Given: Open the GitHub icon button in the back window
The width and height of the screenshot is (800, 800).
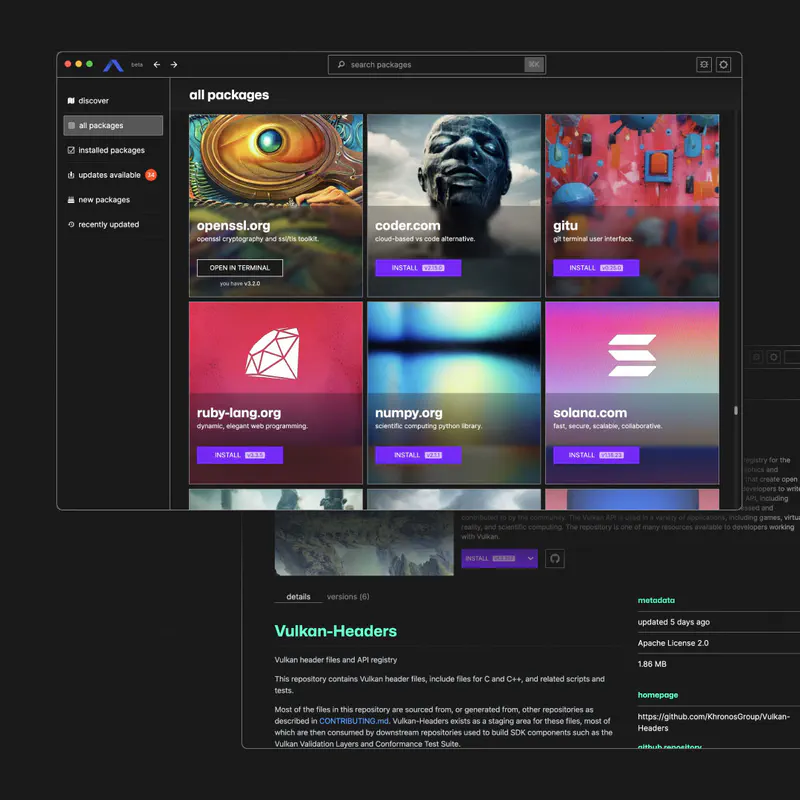Looking at the screenshot, I should click(x=555, y=559).
